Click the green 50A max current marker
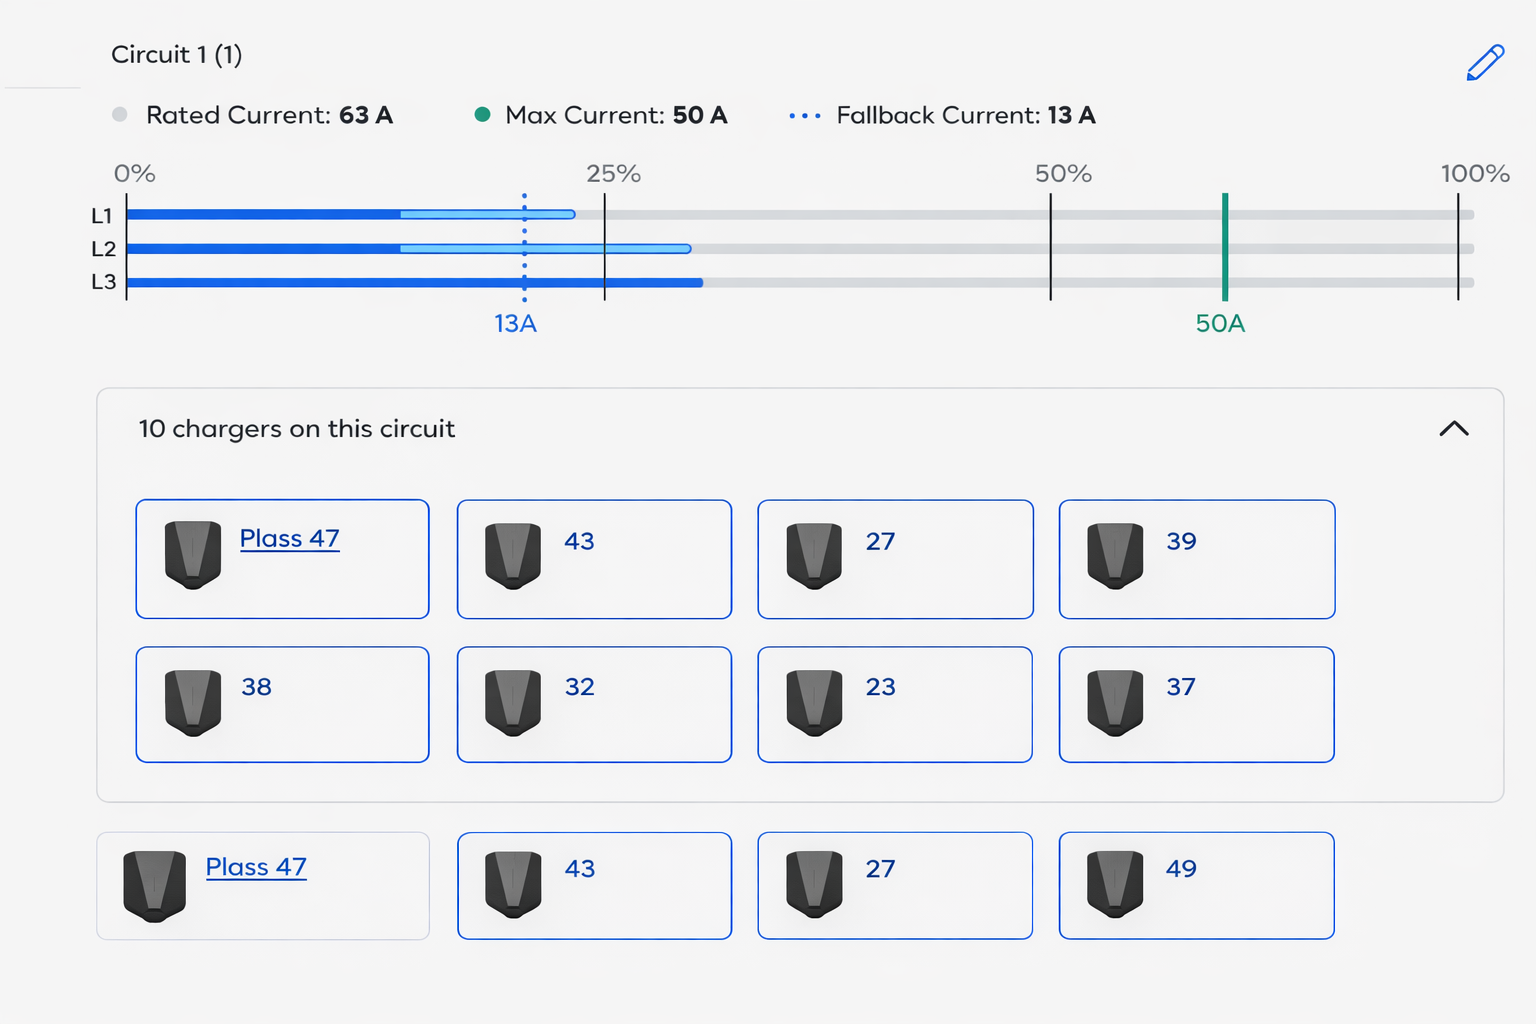This screenshot has width=1536, height=1024. click(1224, 247)
